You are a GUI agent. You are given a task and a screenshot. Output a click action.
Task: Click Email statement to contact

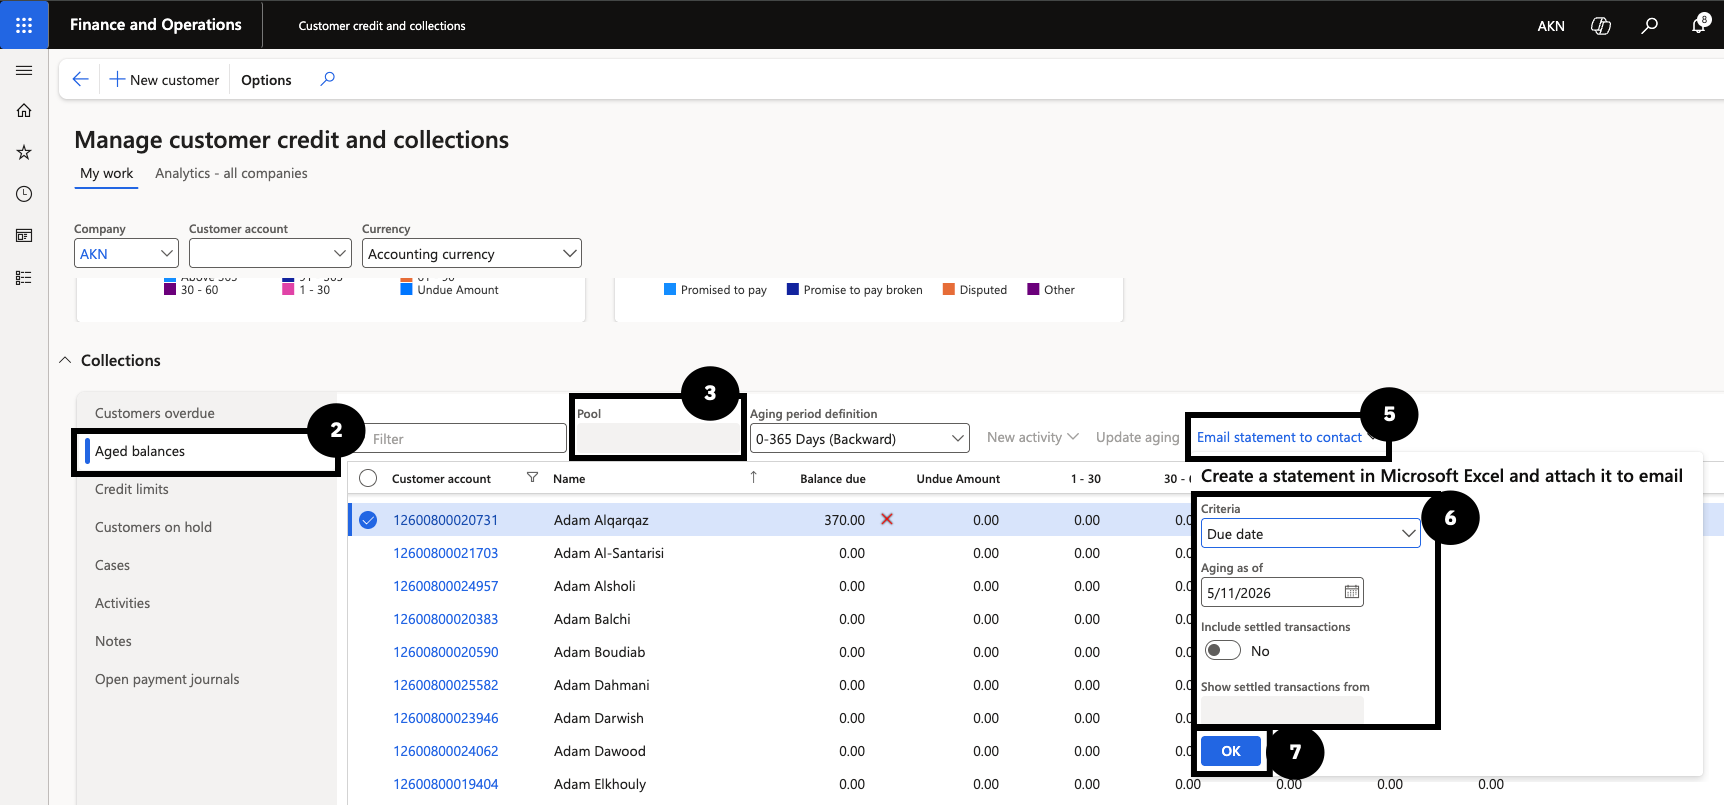[x=1279, y=437]
